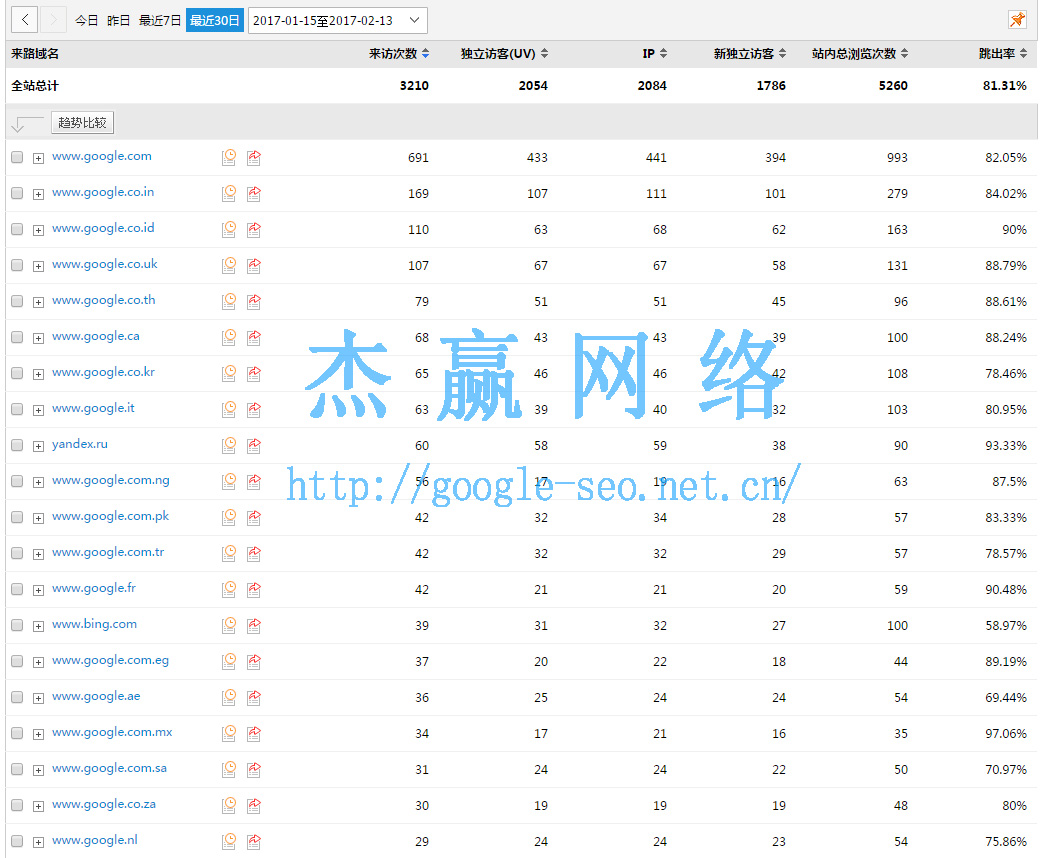Image resolution: width=1048 pixels, height=858 pixels.
Task: Expand the www.google.co.th row
Action: [38, 303]
